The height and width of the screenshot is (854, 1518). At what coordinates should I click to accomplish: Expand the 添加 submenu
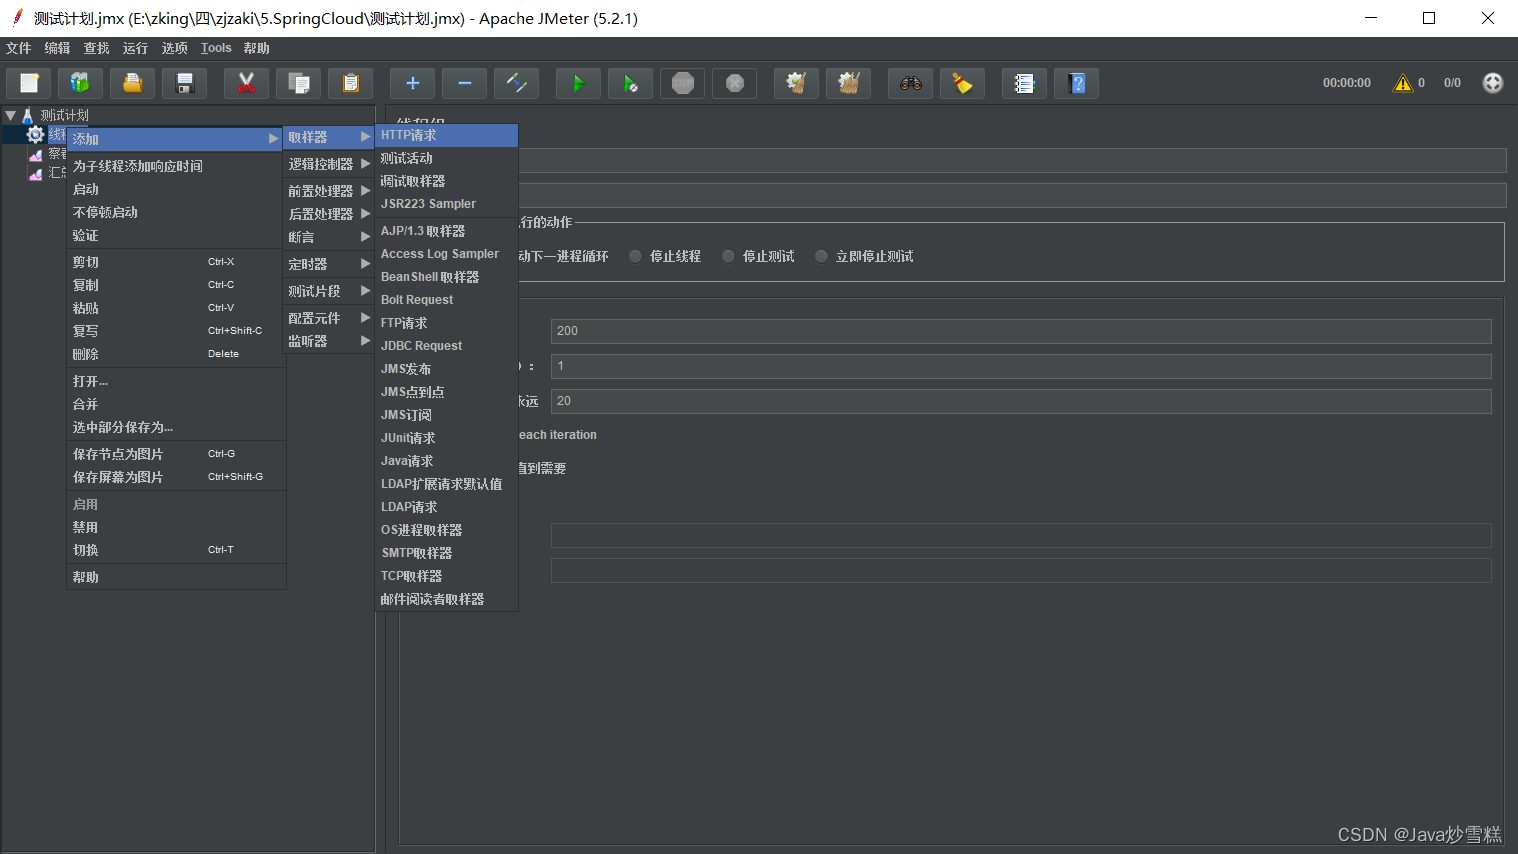click(175, 139)
